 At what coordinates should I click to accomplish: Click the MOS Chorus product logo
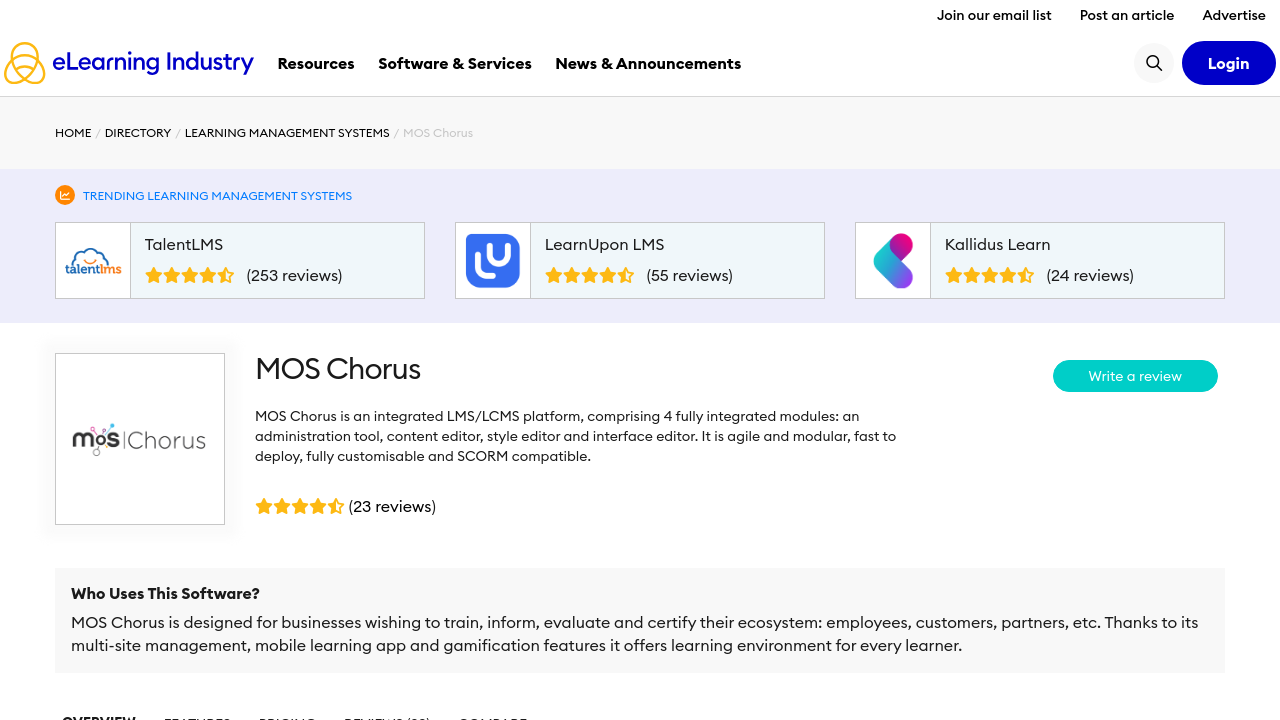click(140, 439)
